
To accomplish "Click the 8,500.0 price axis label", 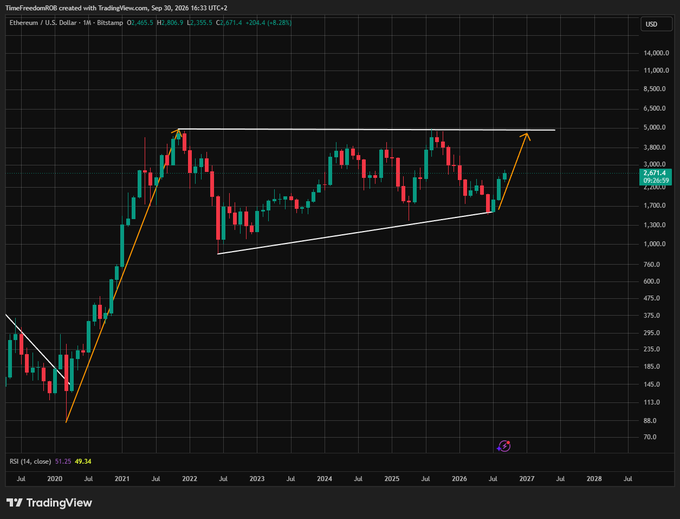I will pyautogui.click(x=654, y=89).
